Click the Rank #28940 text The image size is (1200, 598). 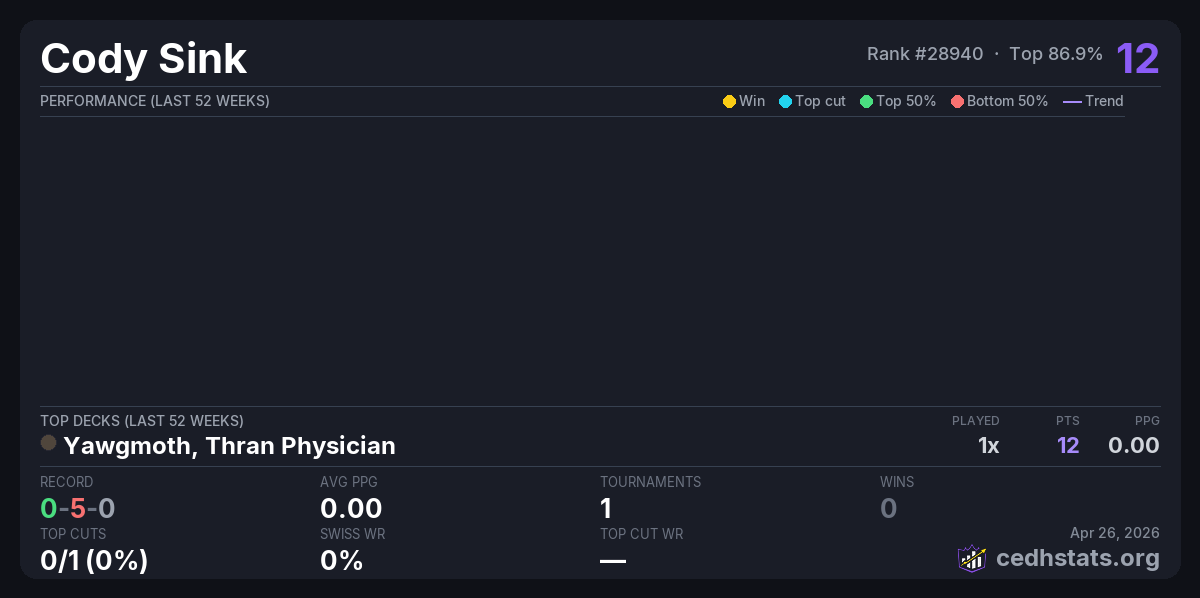point(925,54)
